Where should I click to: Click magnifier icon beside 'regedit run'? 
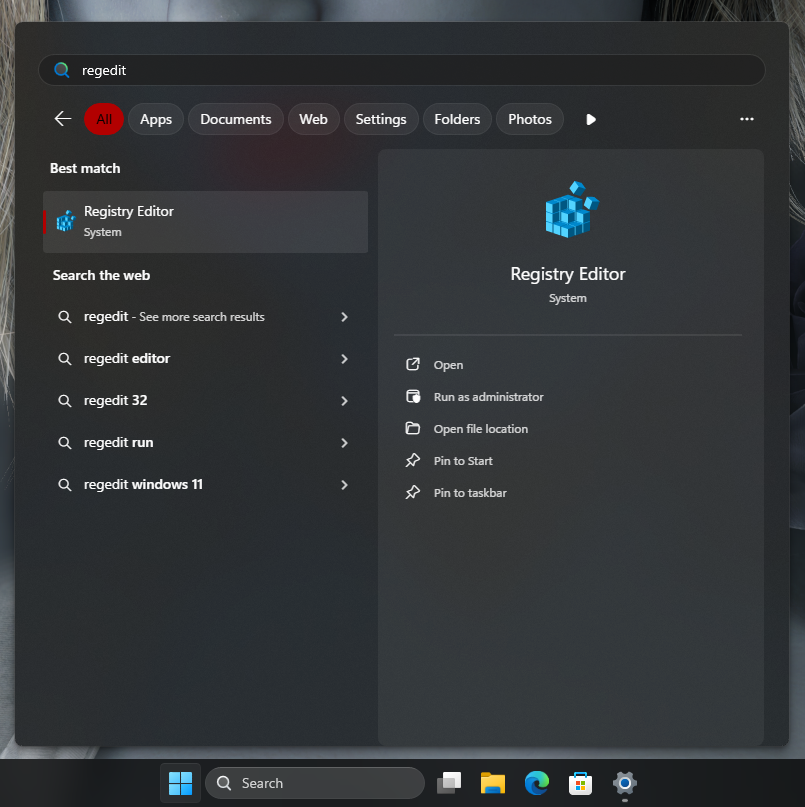64,443
